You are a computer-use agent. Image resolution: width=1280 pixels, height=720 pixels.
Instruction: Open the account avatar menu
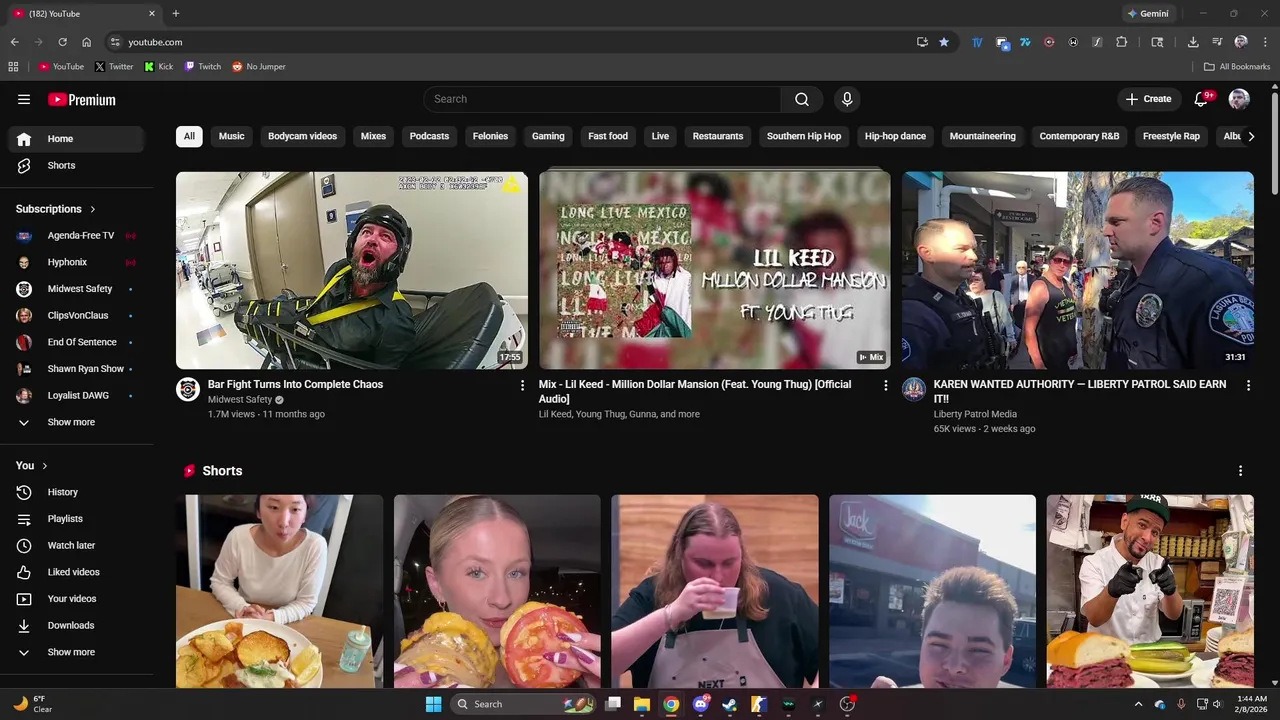(1239, 99)
